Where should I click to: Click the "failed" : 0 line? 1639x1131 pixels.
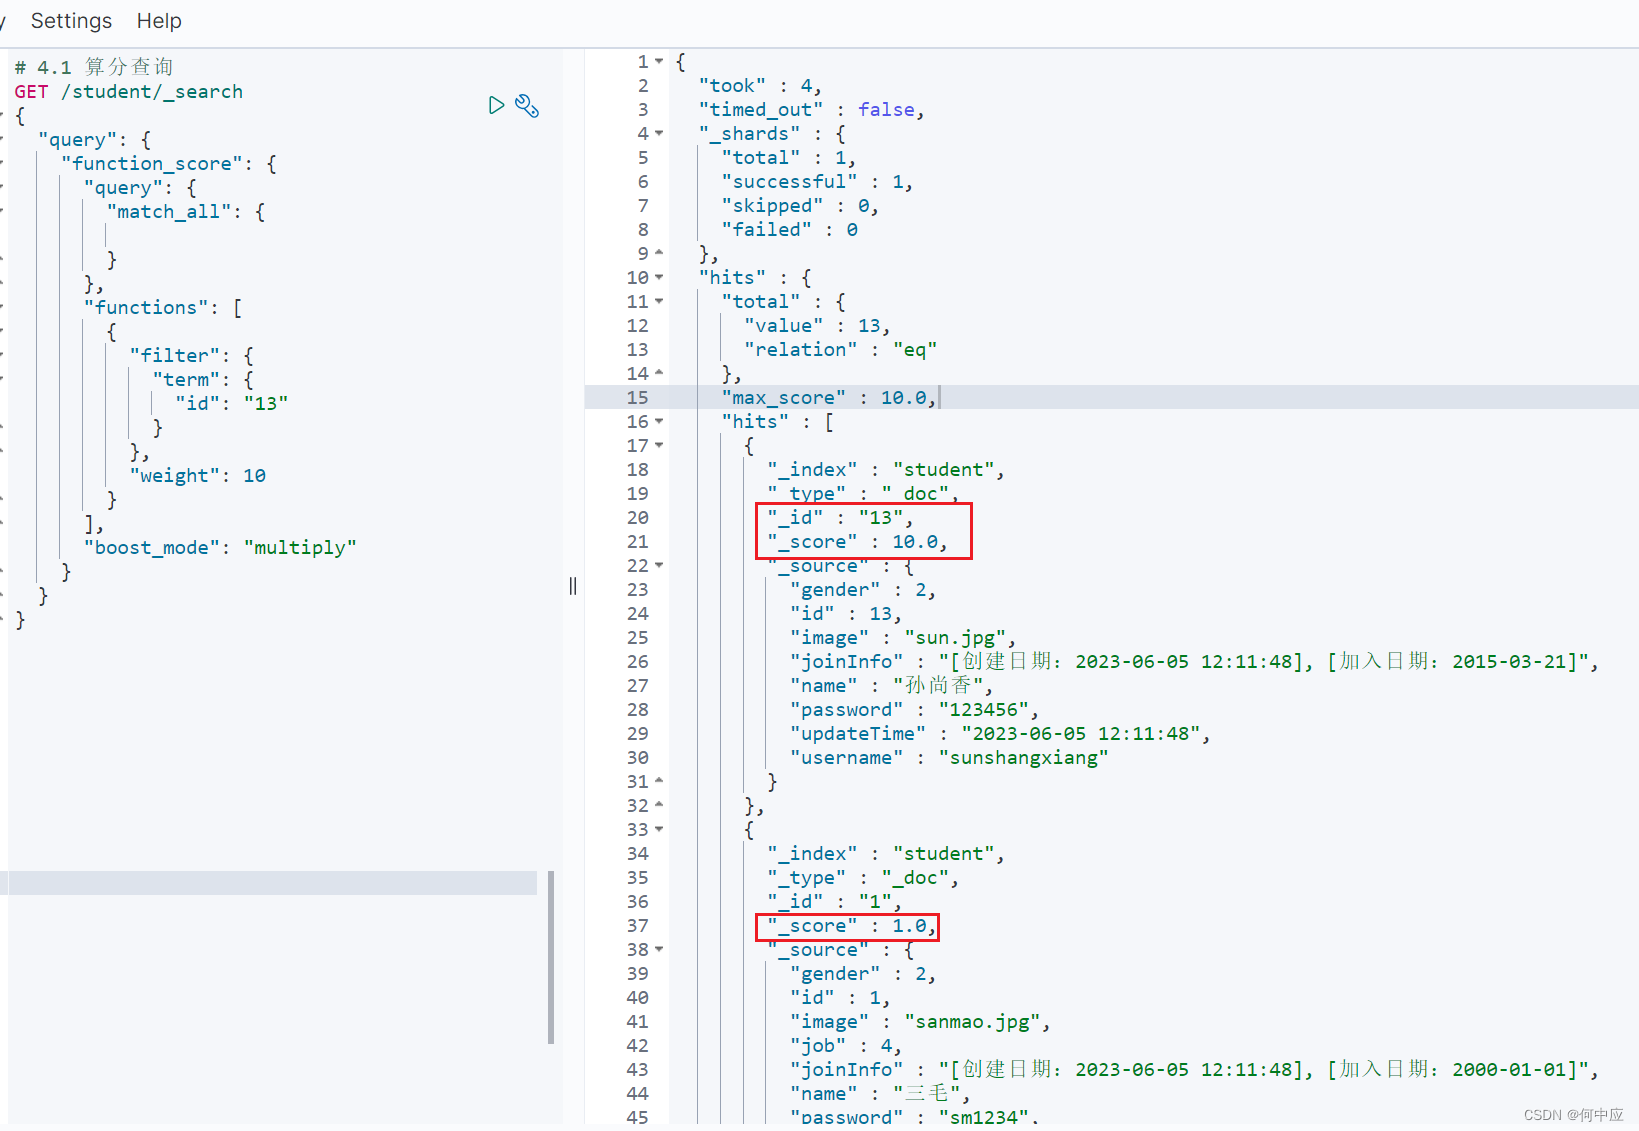click(x=790, y=229)
